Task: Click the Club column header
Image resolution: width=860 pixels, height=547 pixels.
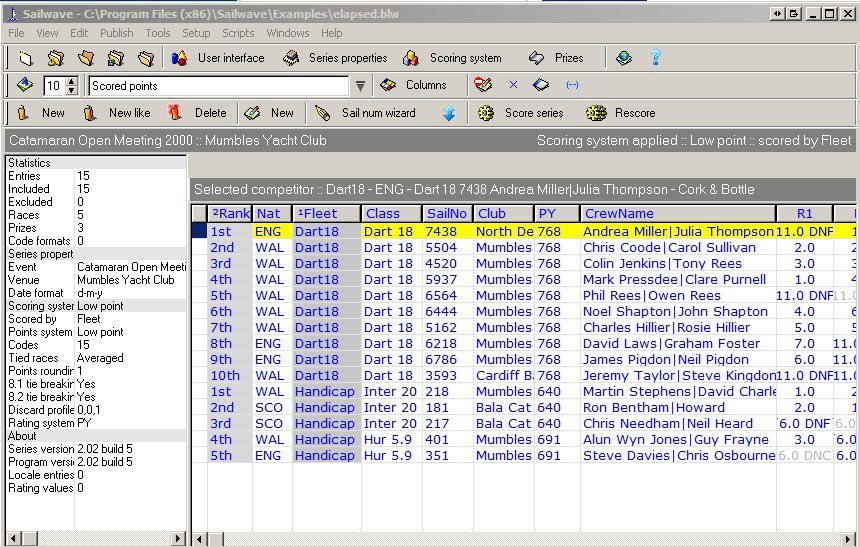Action: coord(503,213)
